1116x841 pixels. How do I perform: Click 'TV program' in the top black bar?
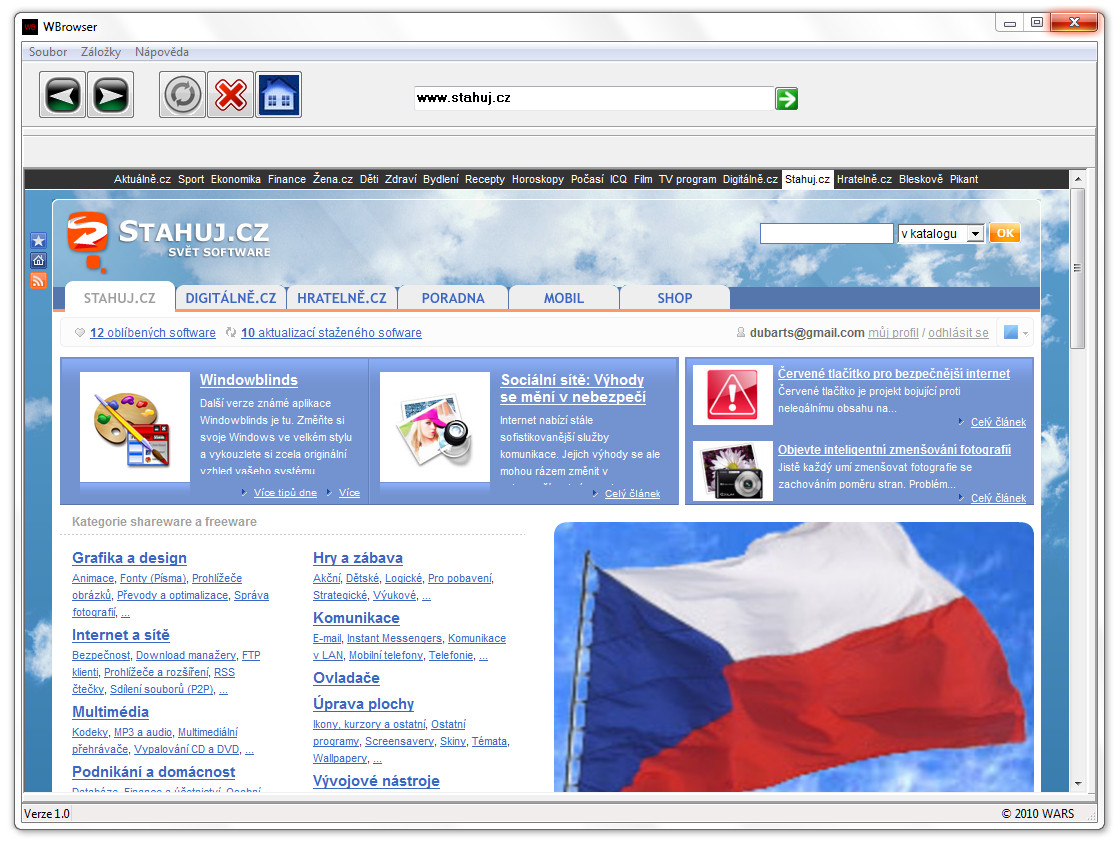point(687,179)
